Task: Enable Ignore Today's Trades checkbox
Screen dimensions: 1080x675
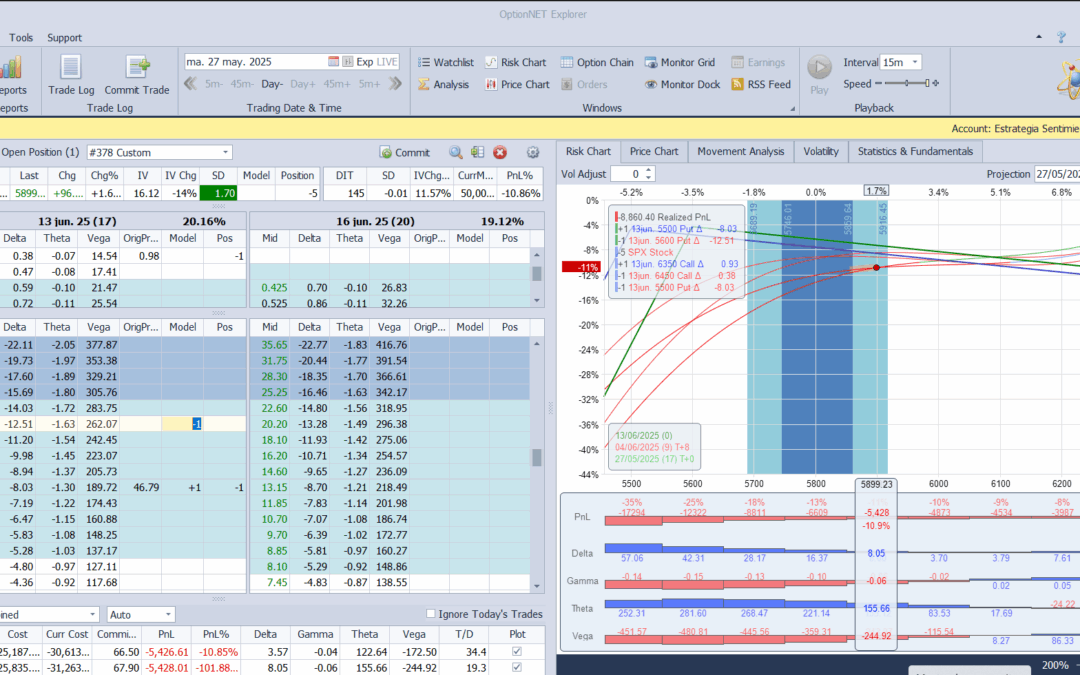Action: click(x=431, y=614)
